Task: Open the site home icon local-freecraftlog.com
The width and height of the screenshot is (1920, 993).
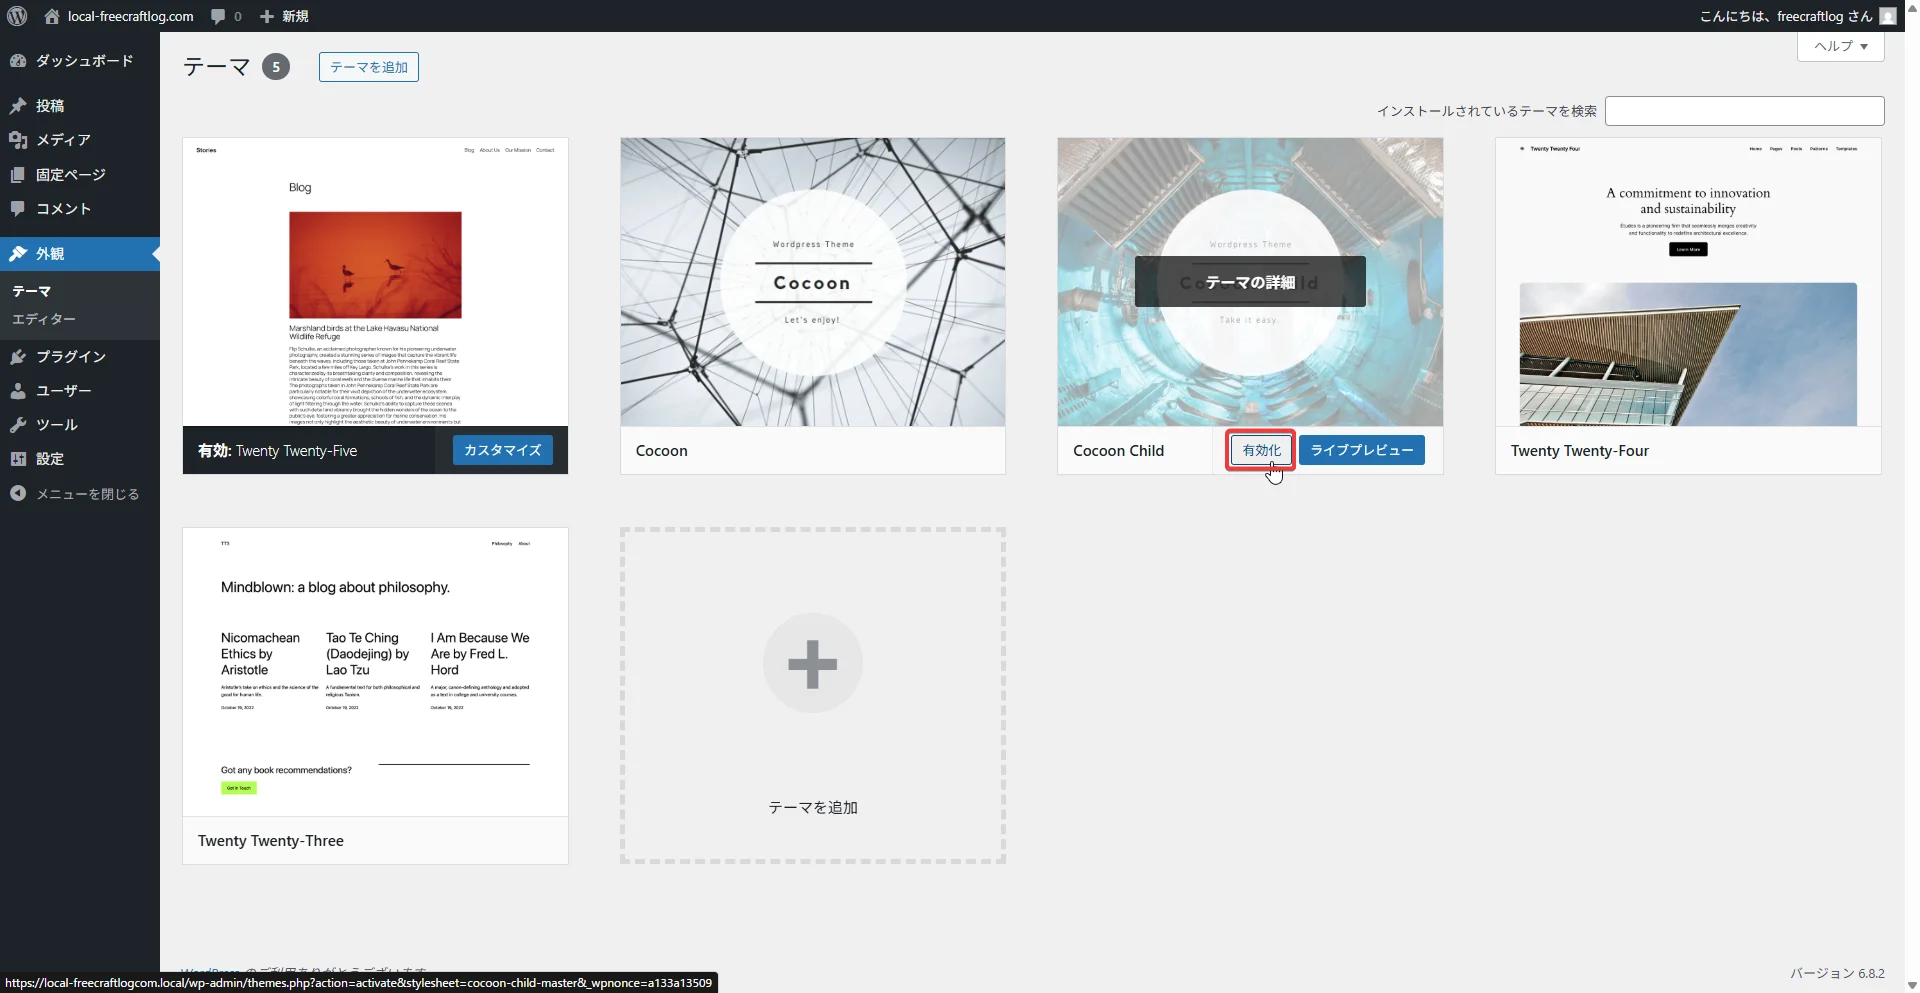Action: (x=52, y=16)
